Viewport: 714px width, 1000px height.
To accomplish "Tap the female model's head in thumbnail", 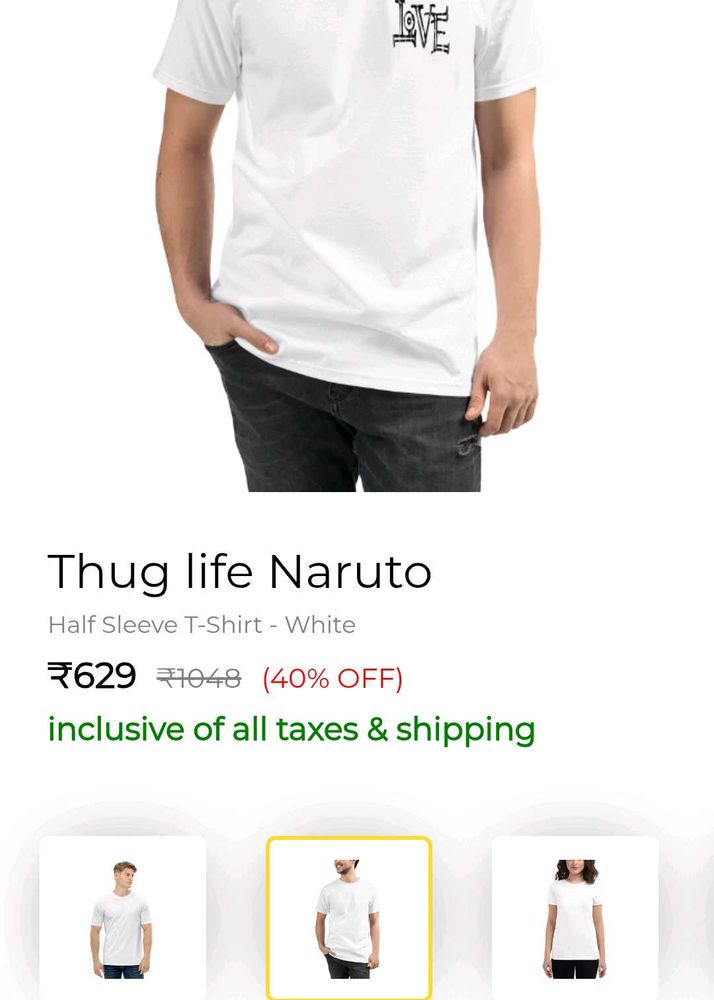I will [576, 871].
